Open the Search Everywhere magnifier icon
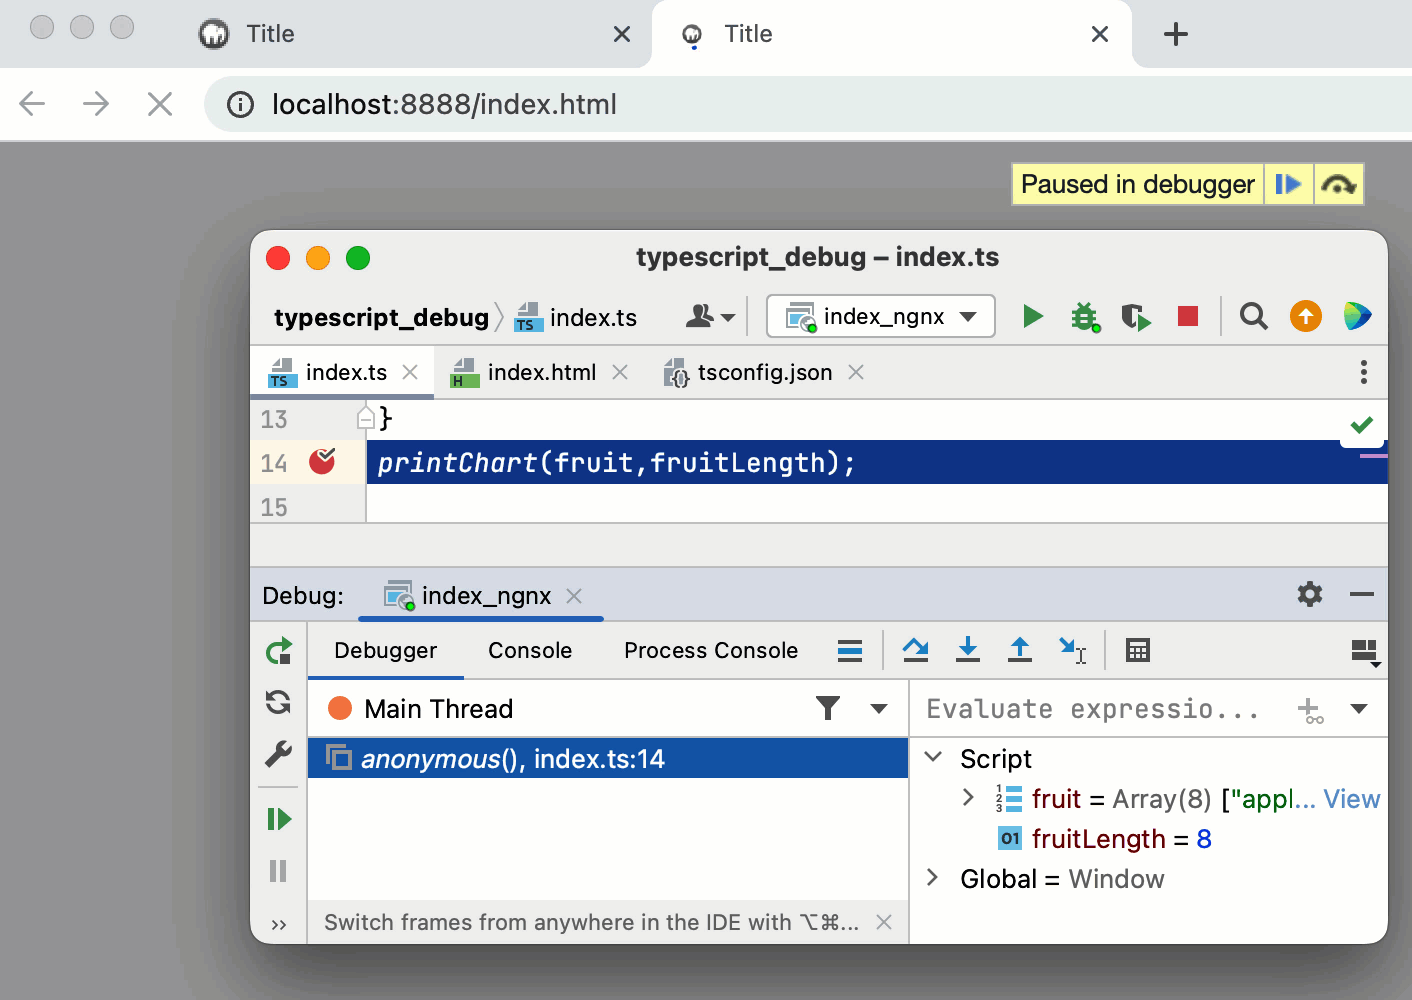Screen dimensions: 1412x1000 1253,316
